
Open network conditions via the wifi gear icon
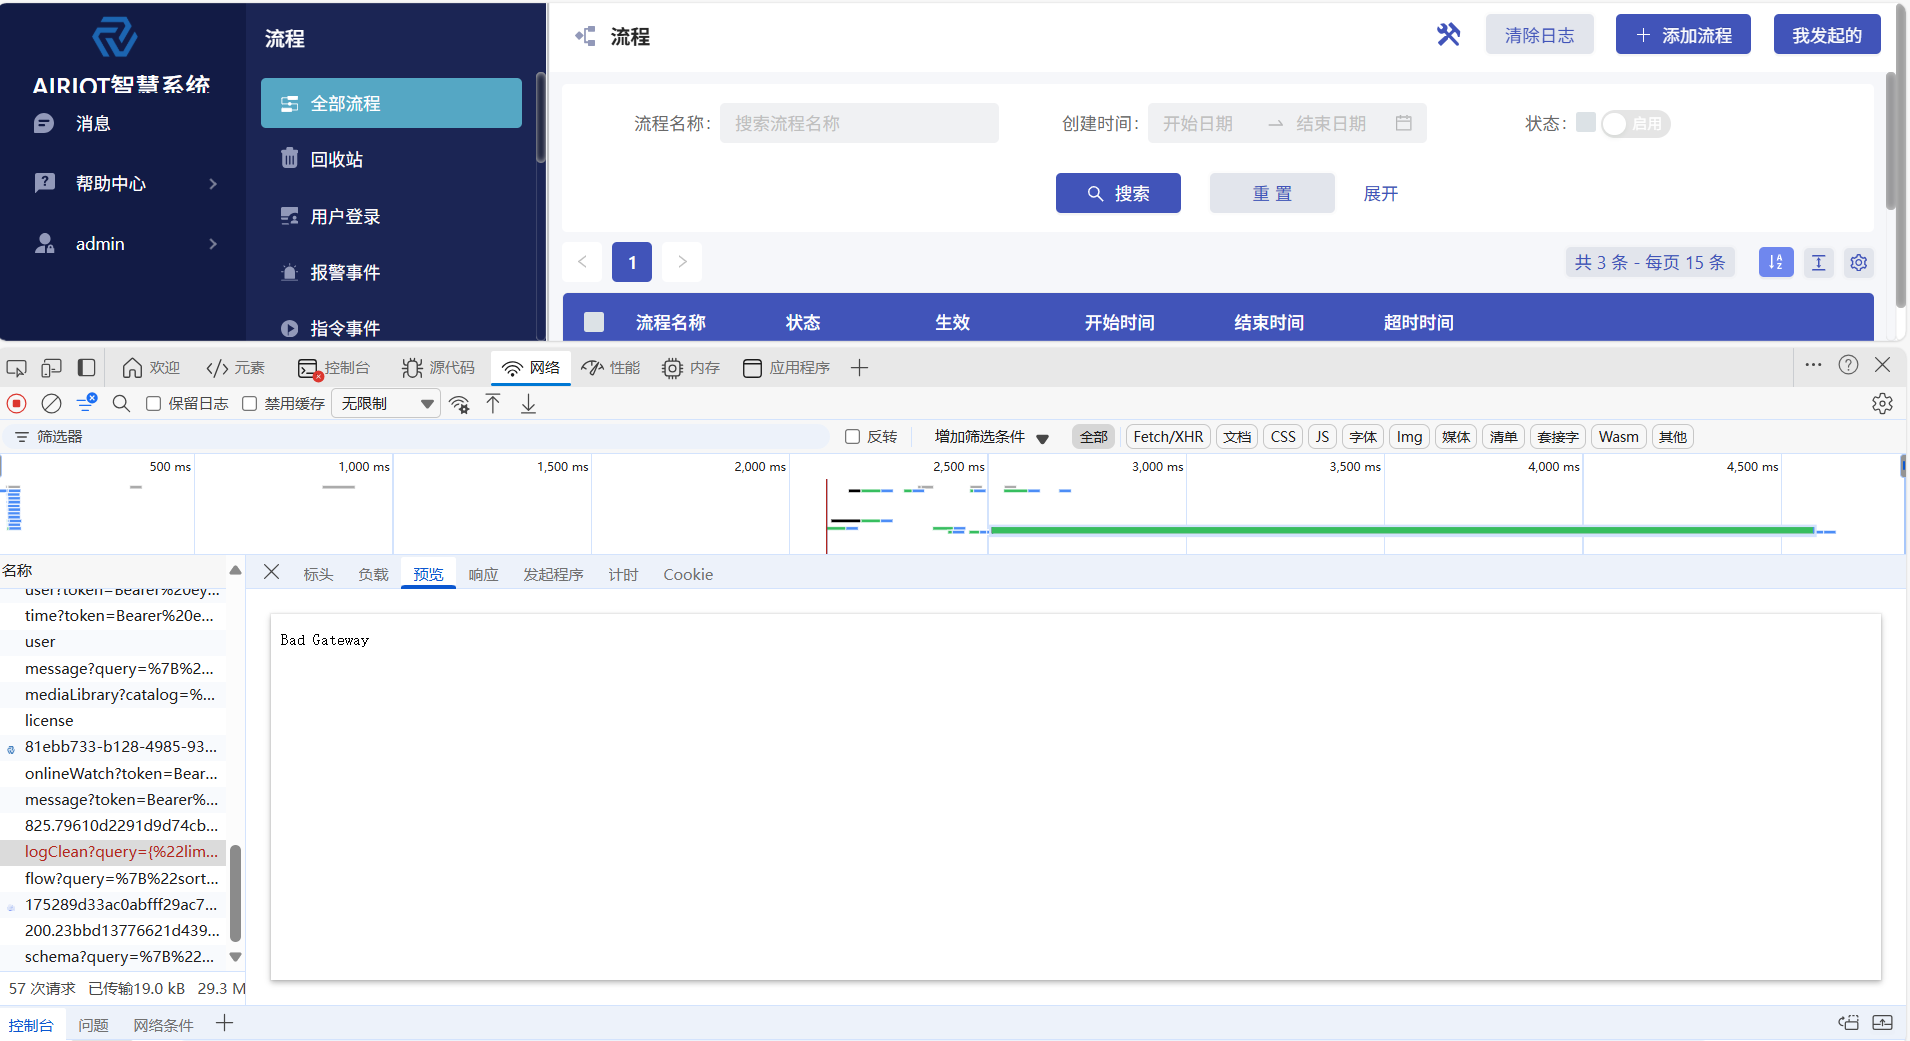point(459,404)
